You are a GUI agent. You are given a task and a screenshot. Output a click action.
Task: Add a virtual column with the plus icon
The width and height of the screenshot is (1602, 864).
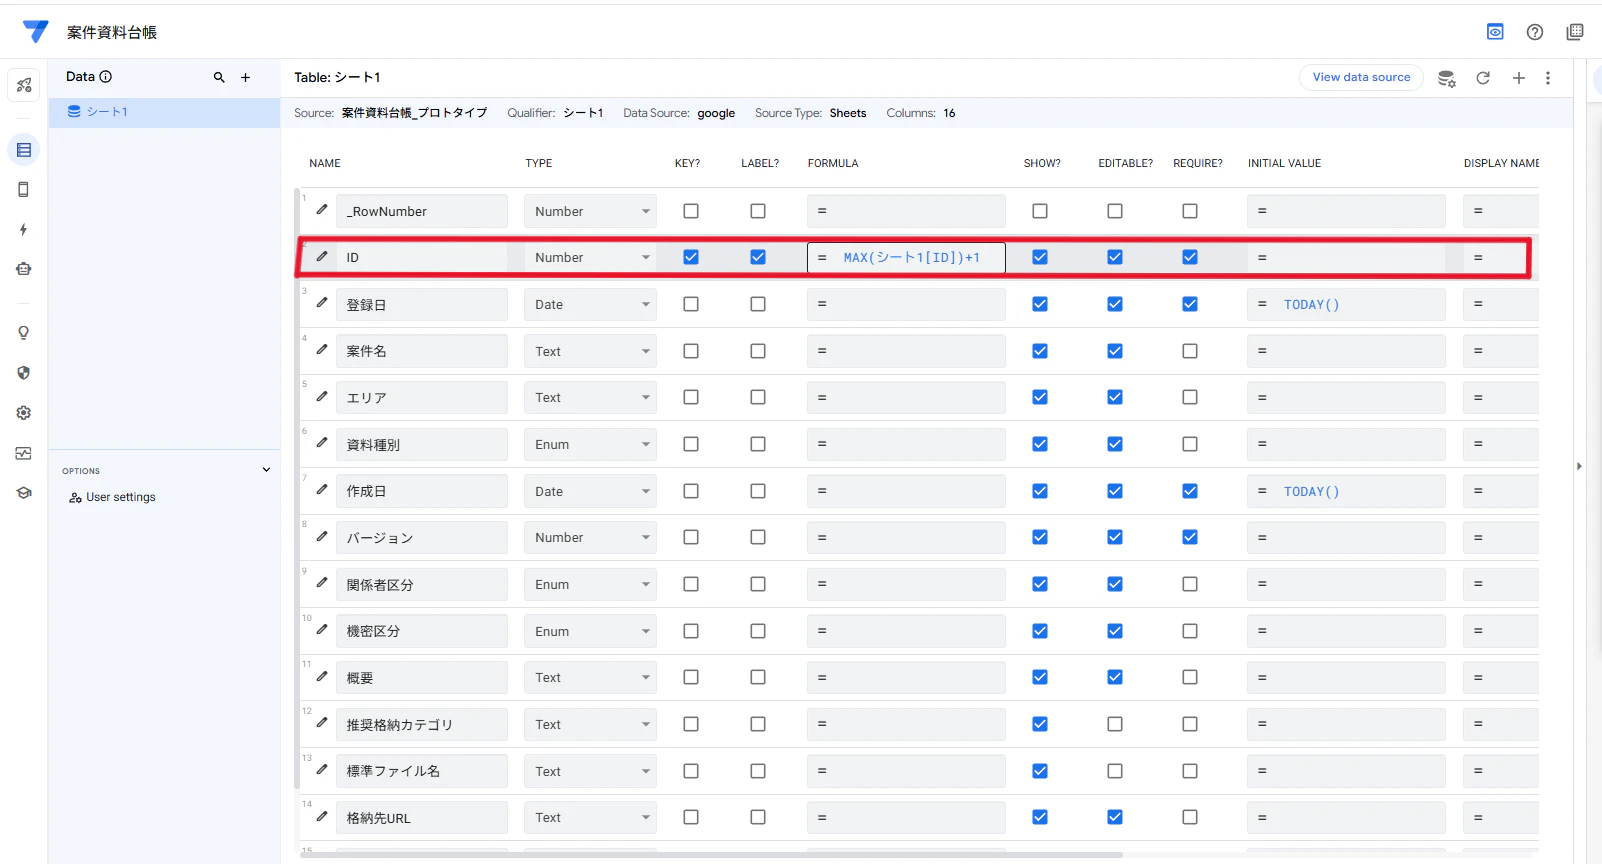(x=1519, y=77)
